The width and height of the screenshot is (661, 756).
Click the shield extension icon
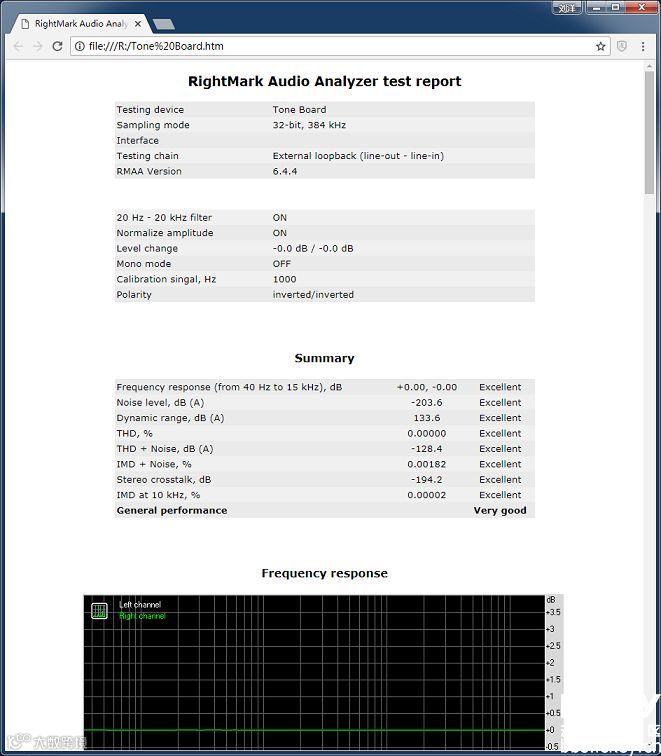click(x=622, y=46)
